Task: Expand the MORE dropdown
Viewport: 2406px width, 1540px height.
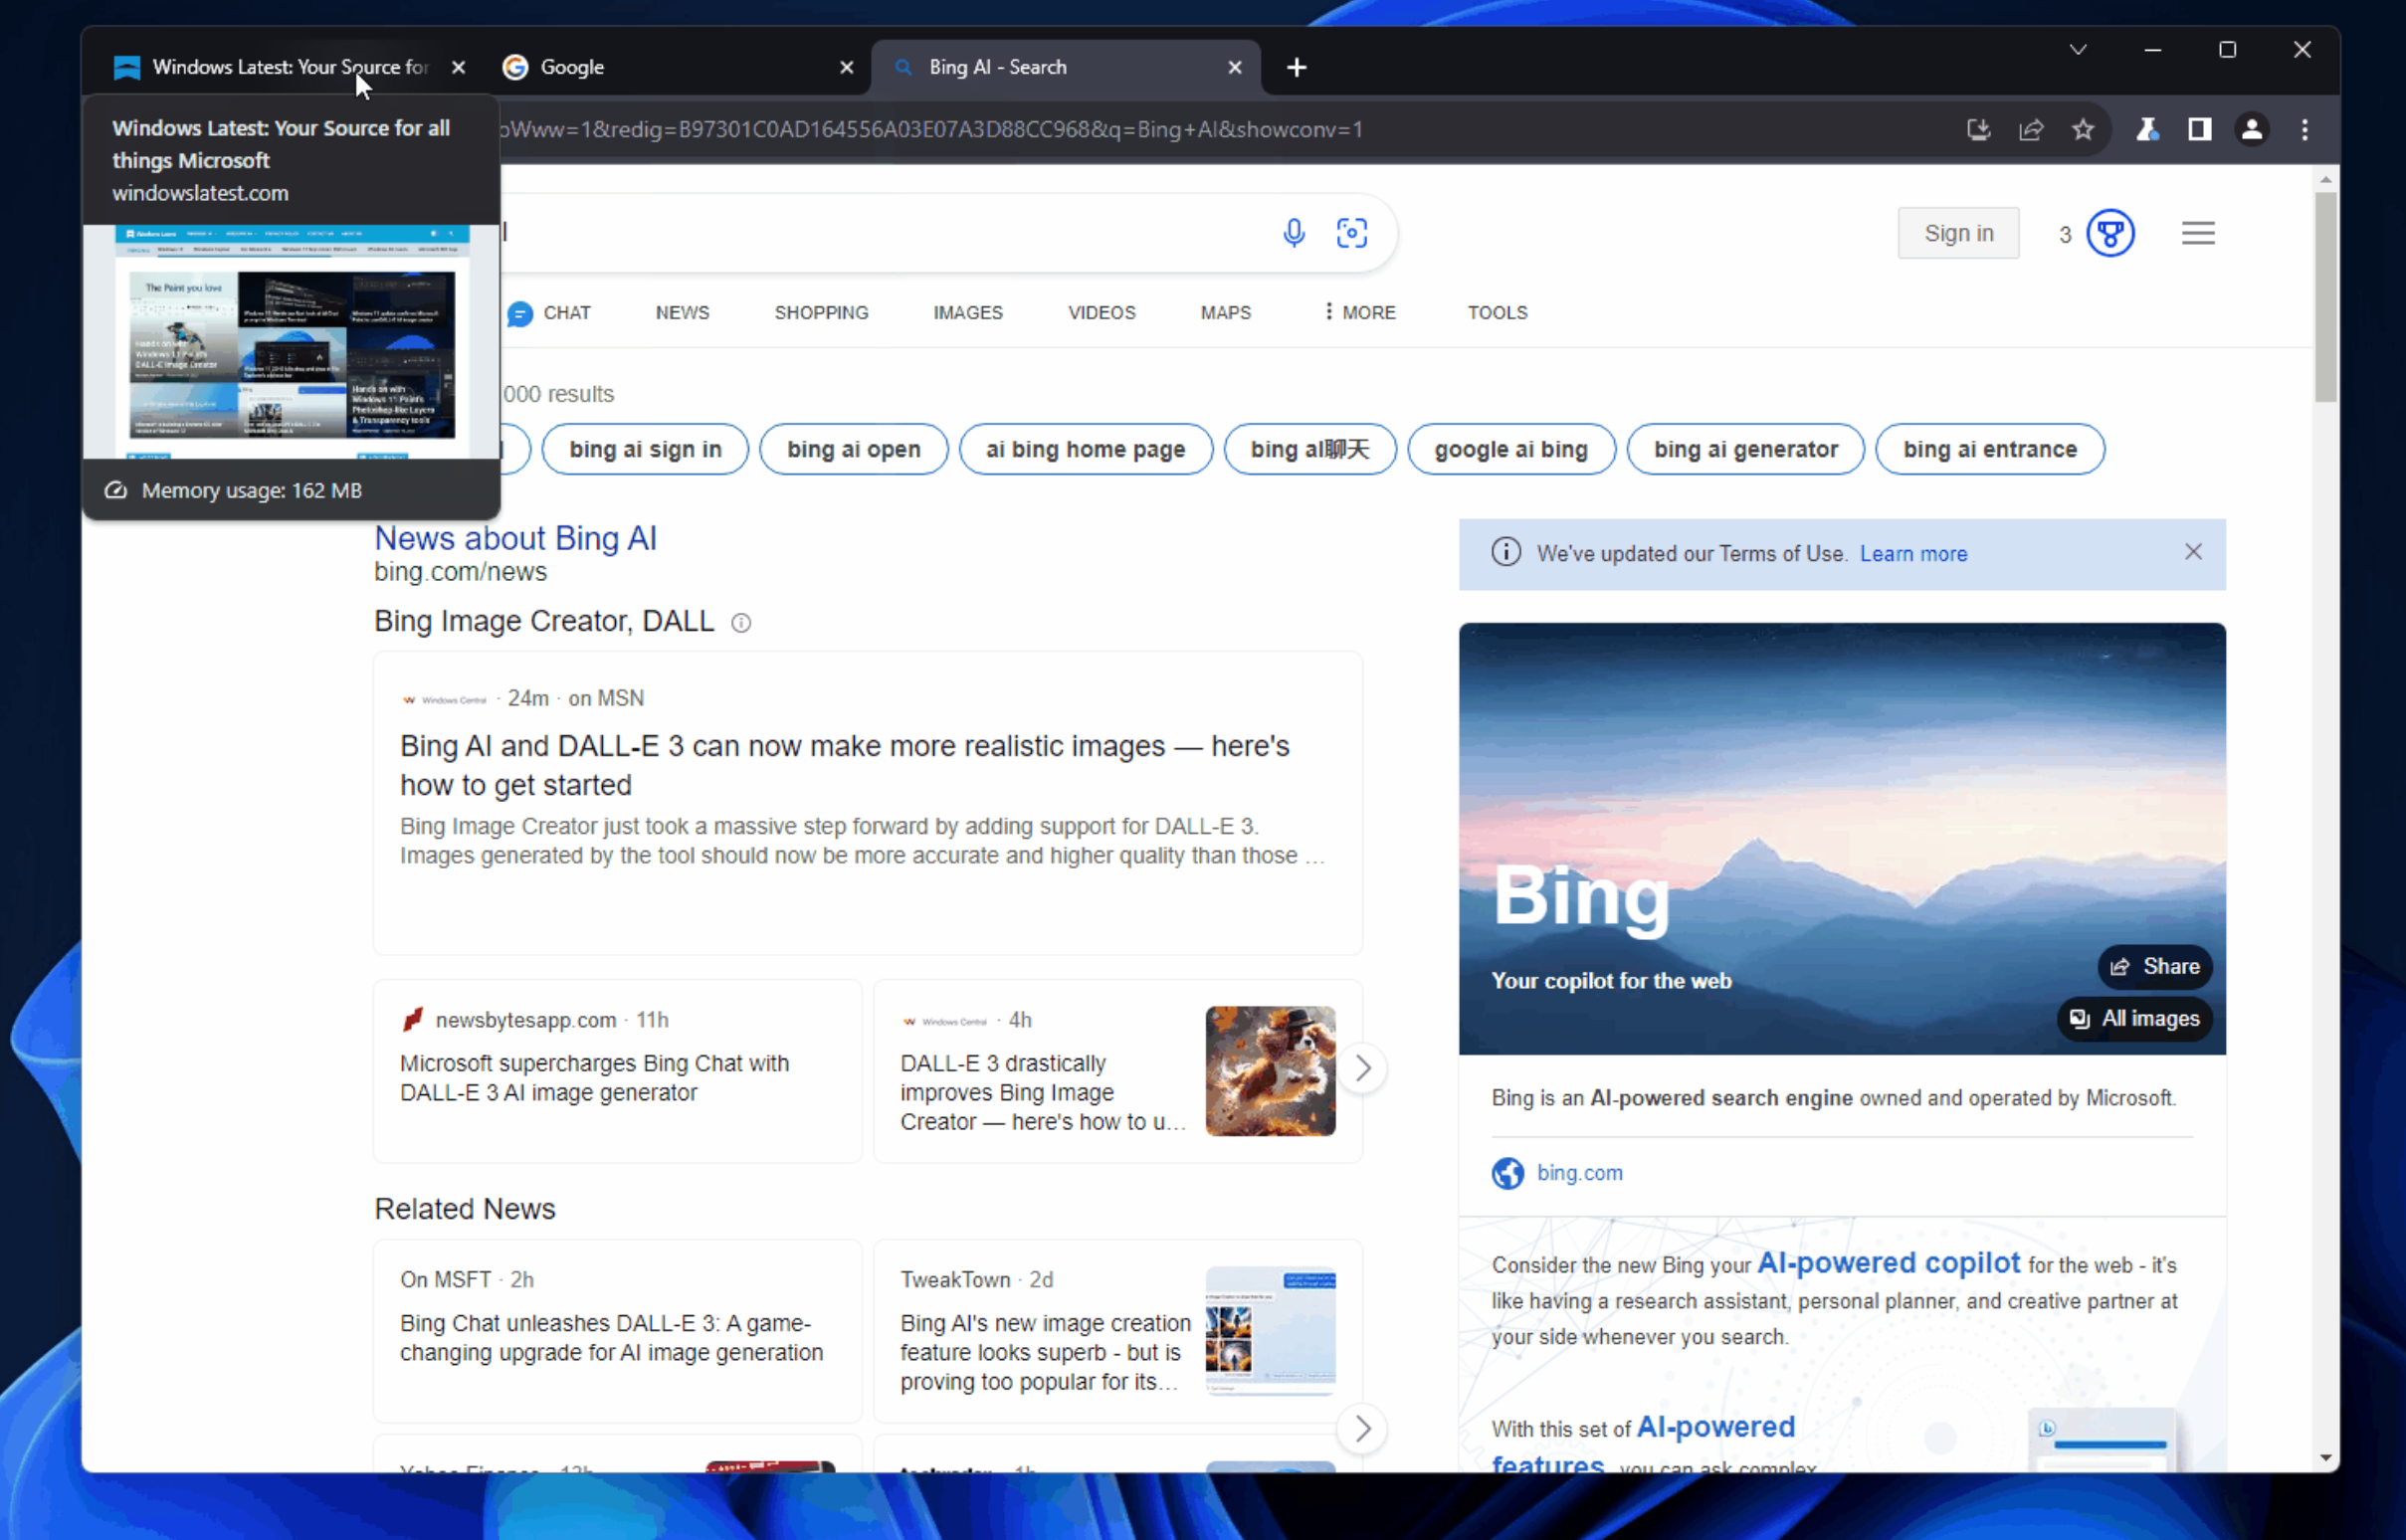Action: 1359,313
